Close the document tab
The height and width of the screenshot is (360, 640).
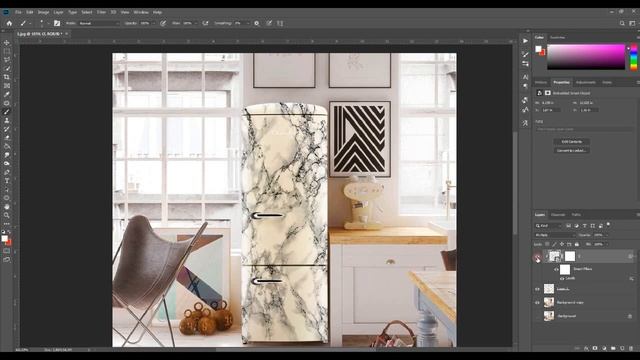[x=67, y=34]
